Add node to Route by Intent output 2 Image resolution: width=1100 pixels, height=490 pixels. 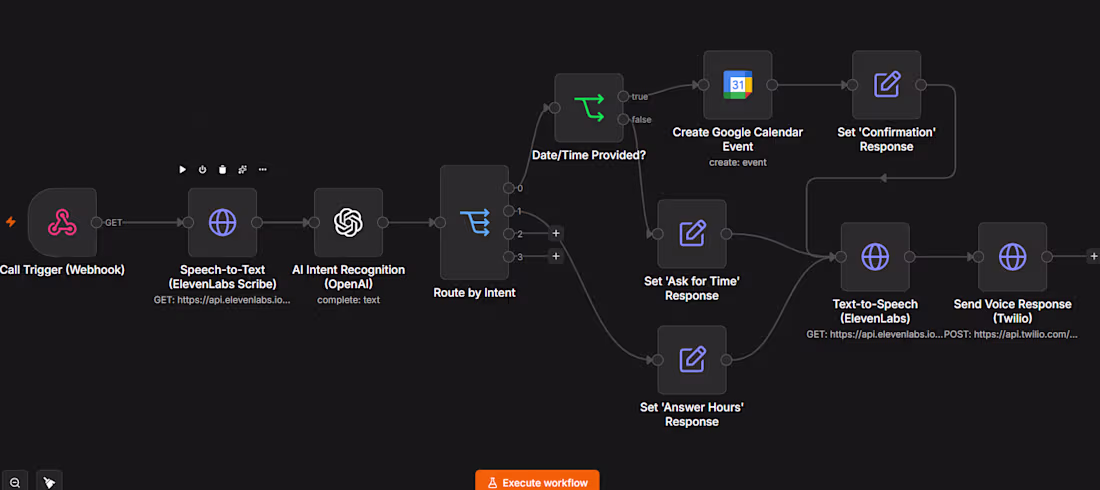click(556, 234)
